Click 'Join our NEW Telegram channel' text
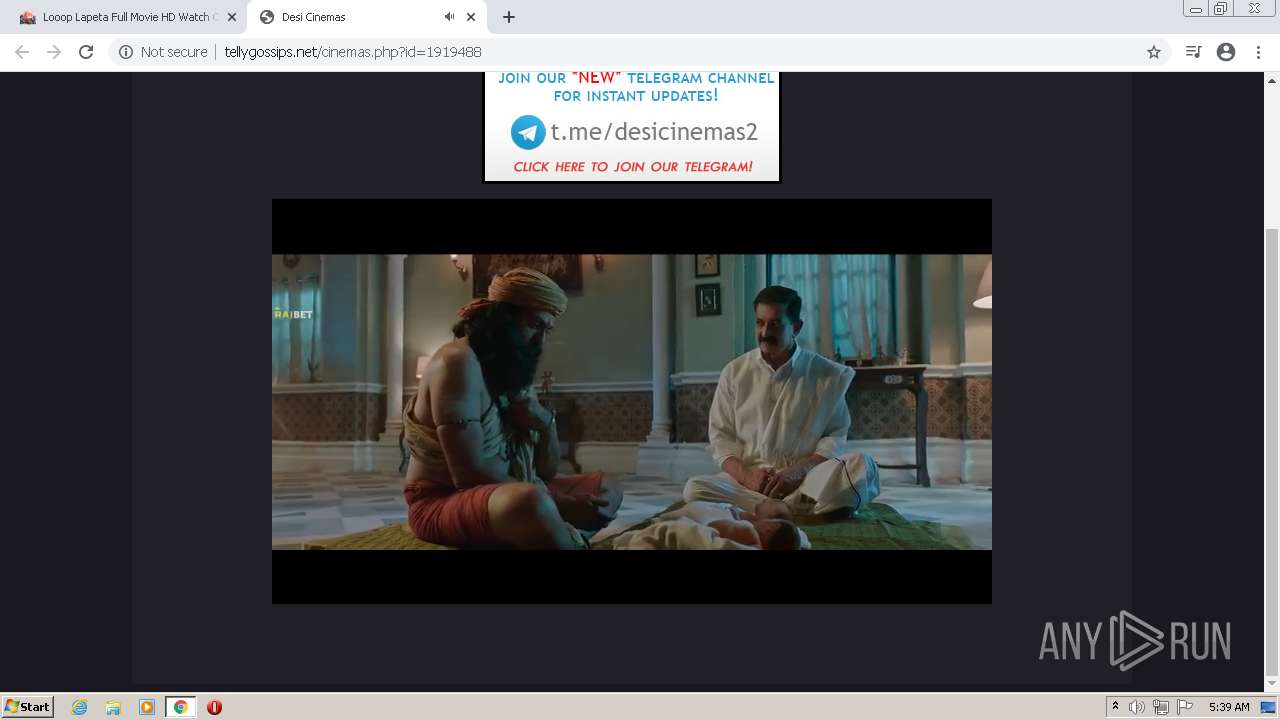1280x720 pixels. pos(636,86)
